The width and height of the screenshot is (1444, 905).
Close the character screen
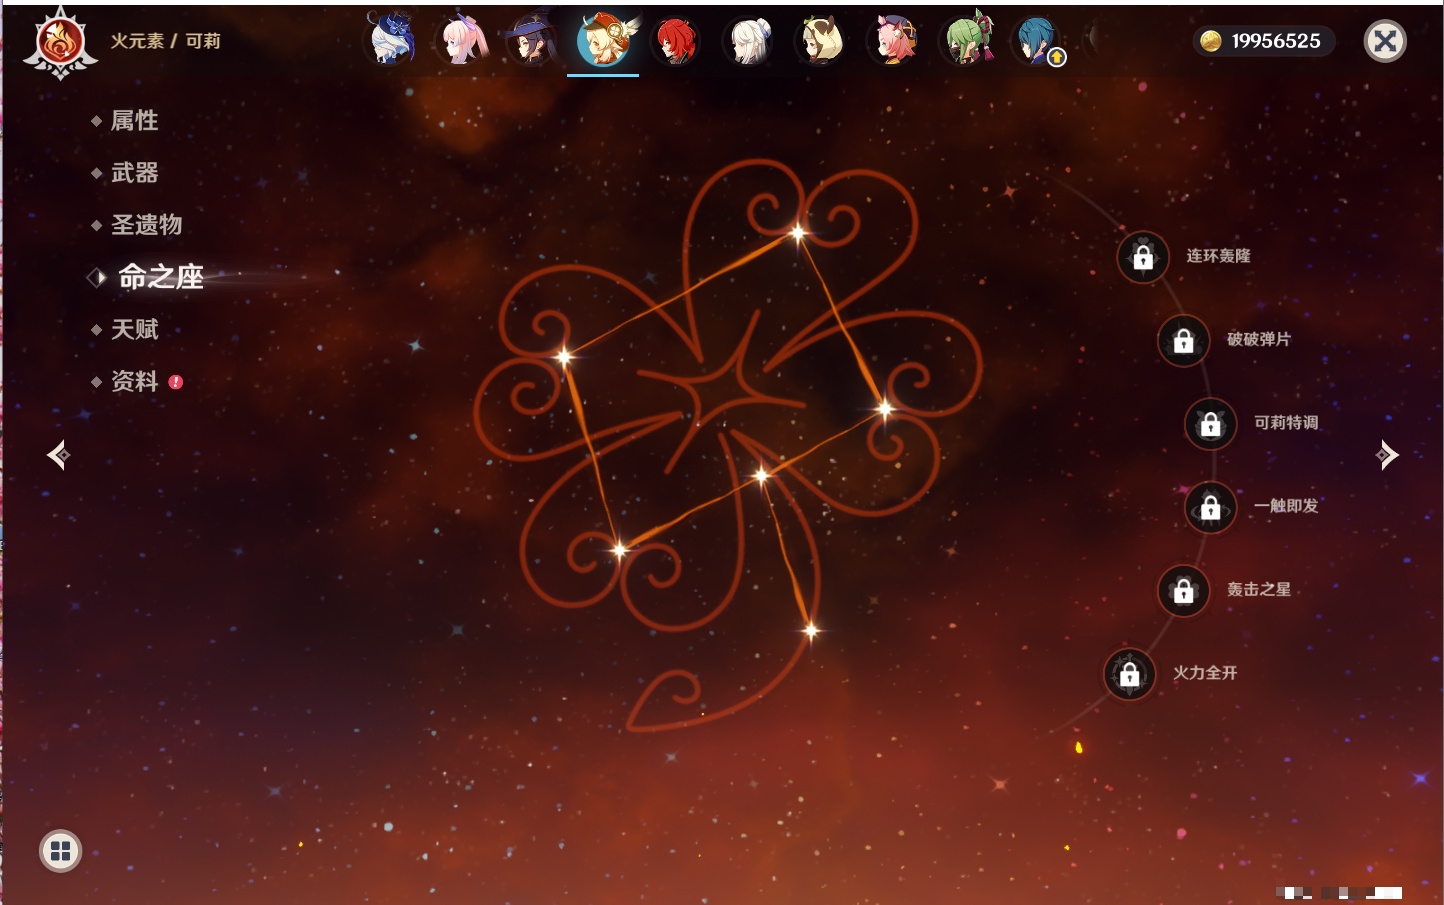point(1385,41)
